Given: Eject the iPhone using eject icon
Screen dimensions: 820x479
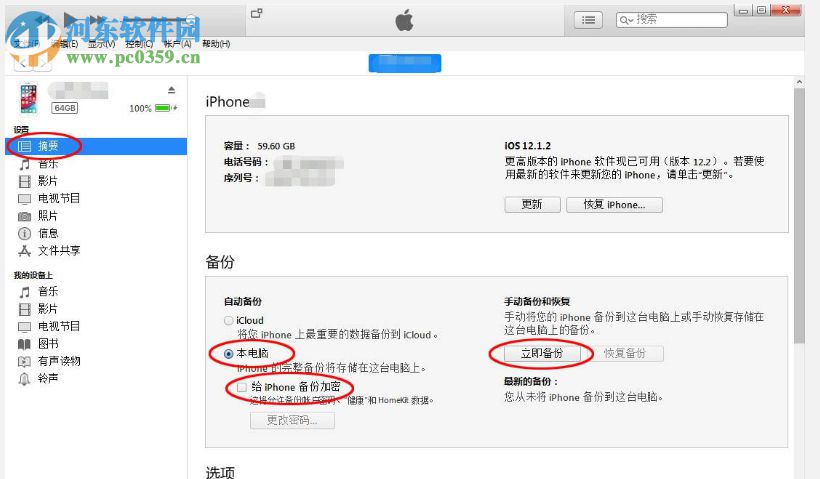Looking at the screenshot, I should (172, 90).
